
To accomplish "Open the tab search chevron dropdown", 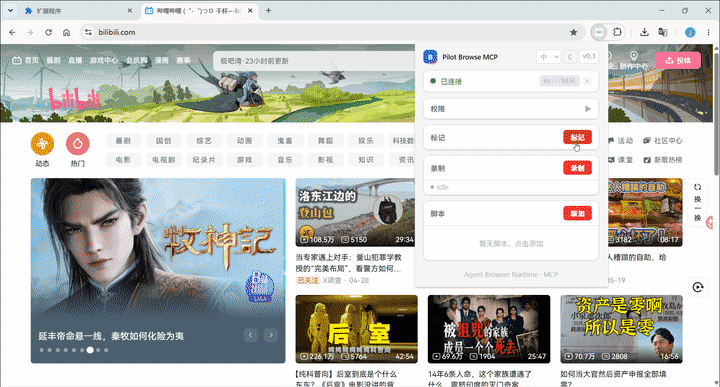I will click(10, 11).
